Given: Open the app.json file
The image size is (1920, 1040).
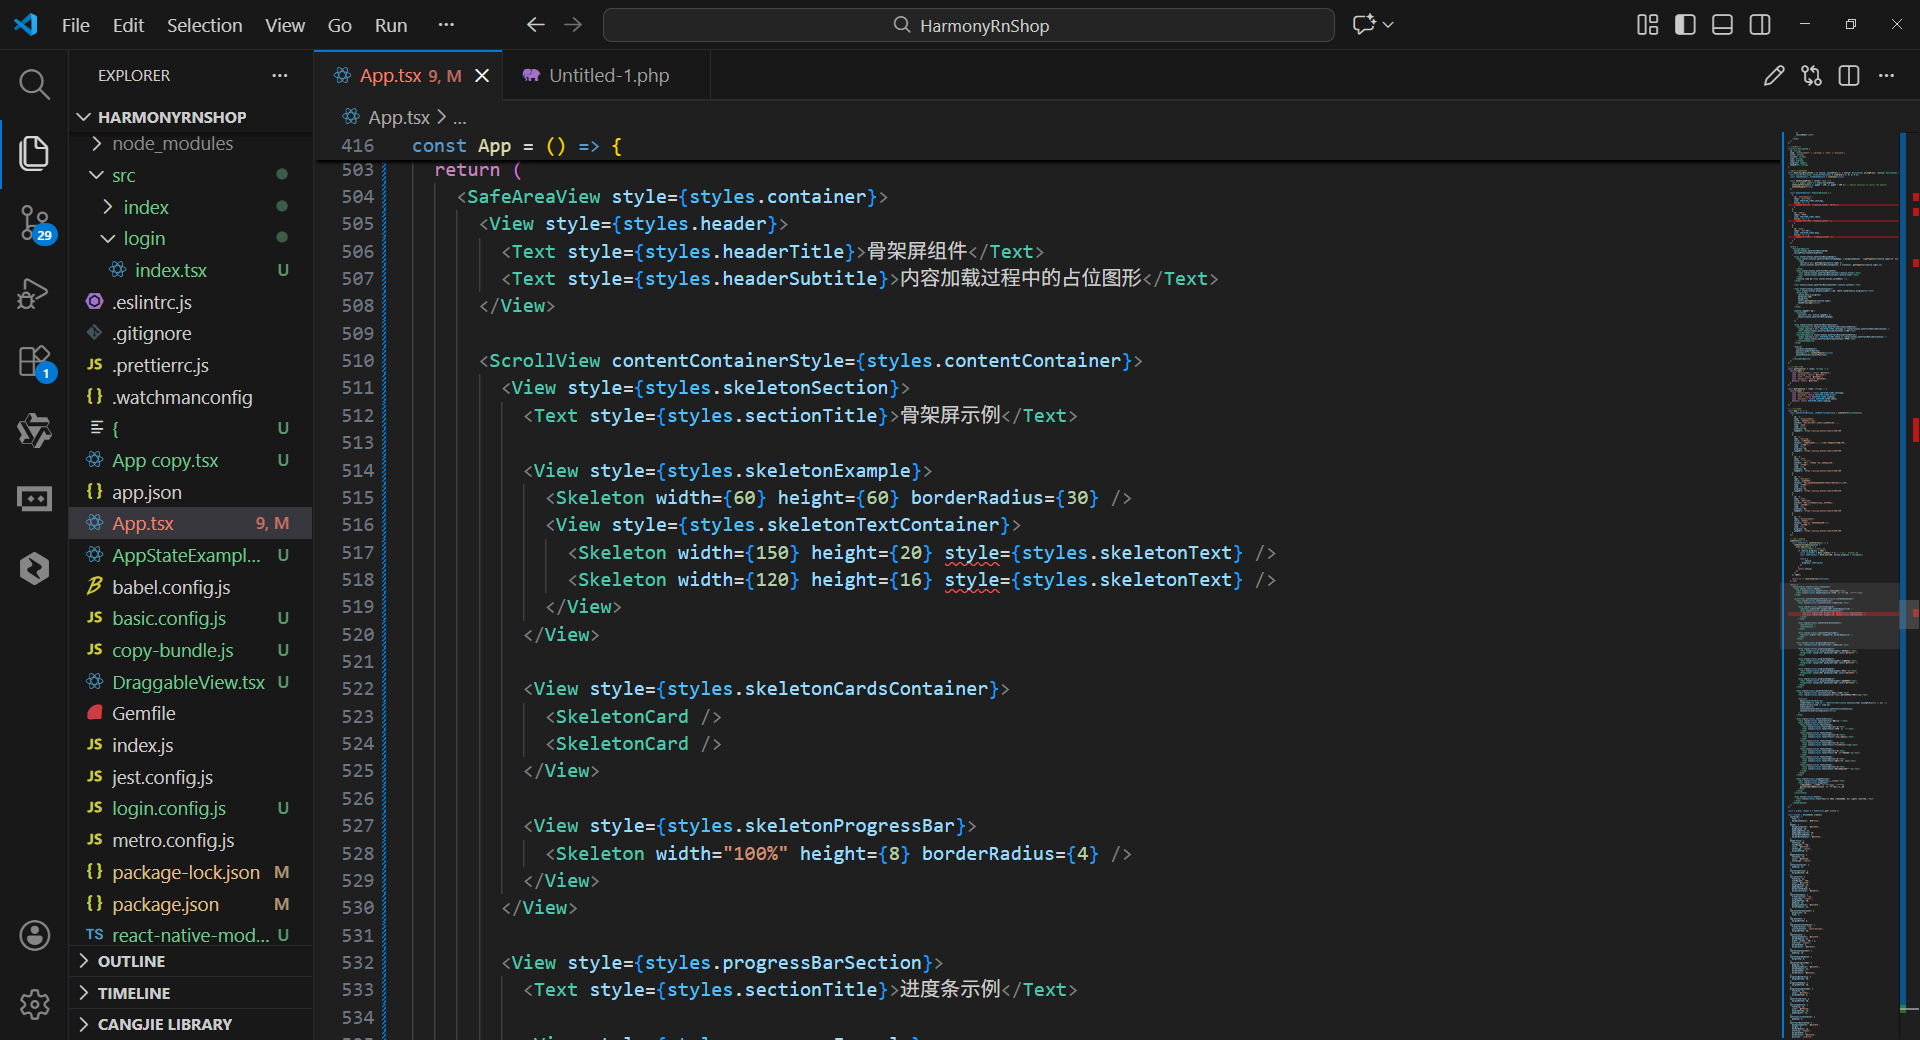Looking at the screenshot, I should (190, 493).
